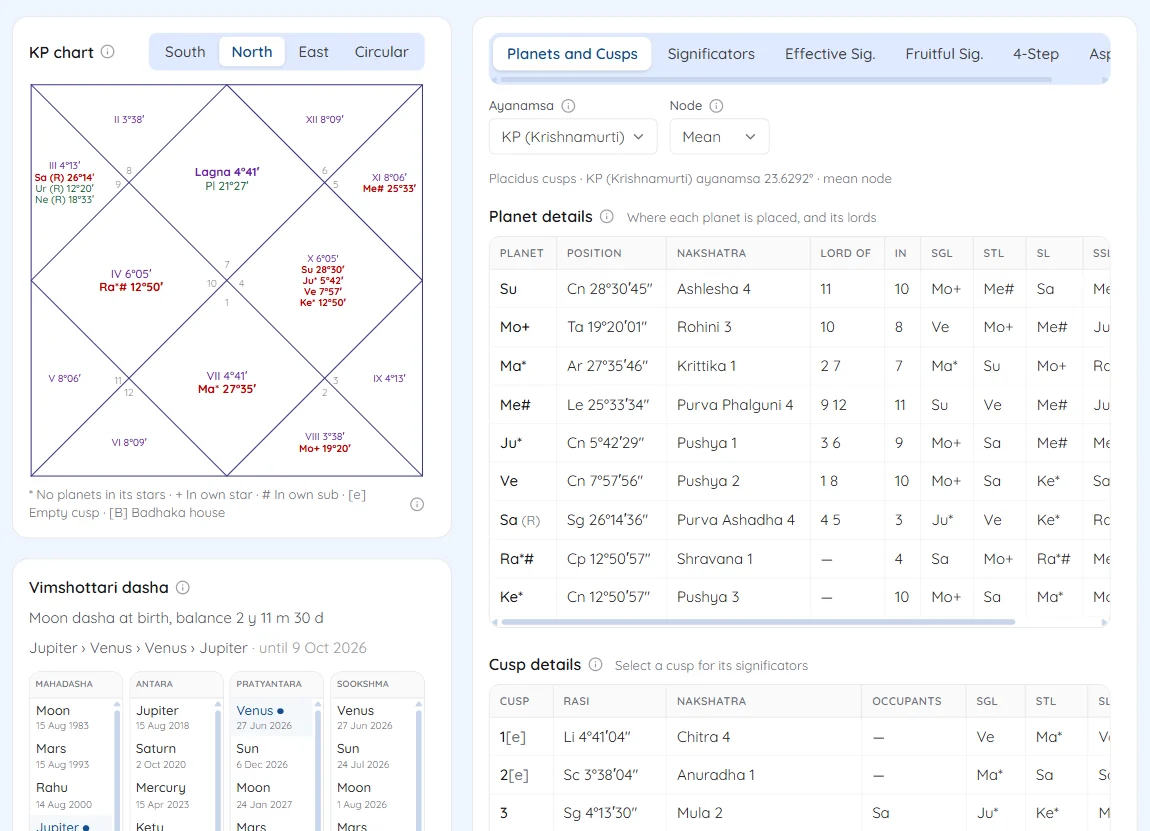Open Node info icon

(x=717, y=106)
